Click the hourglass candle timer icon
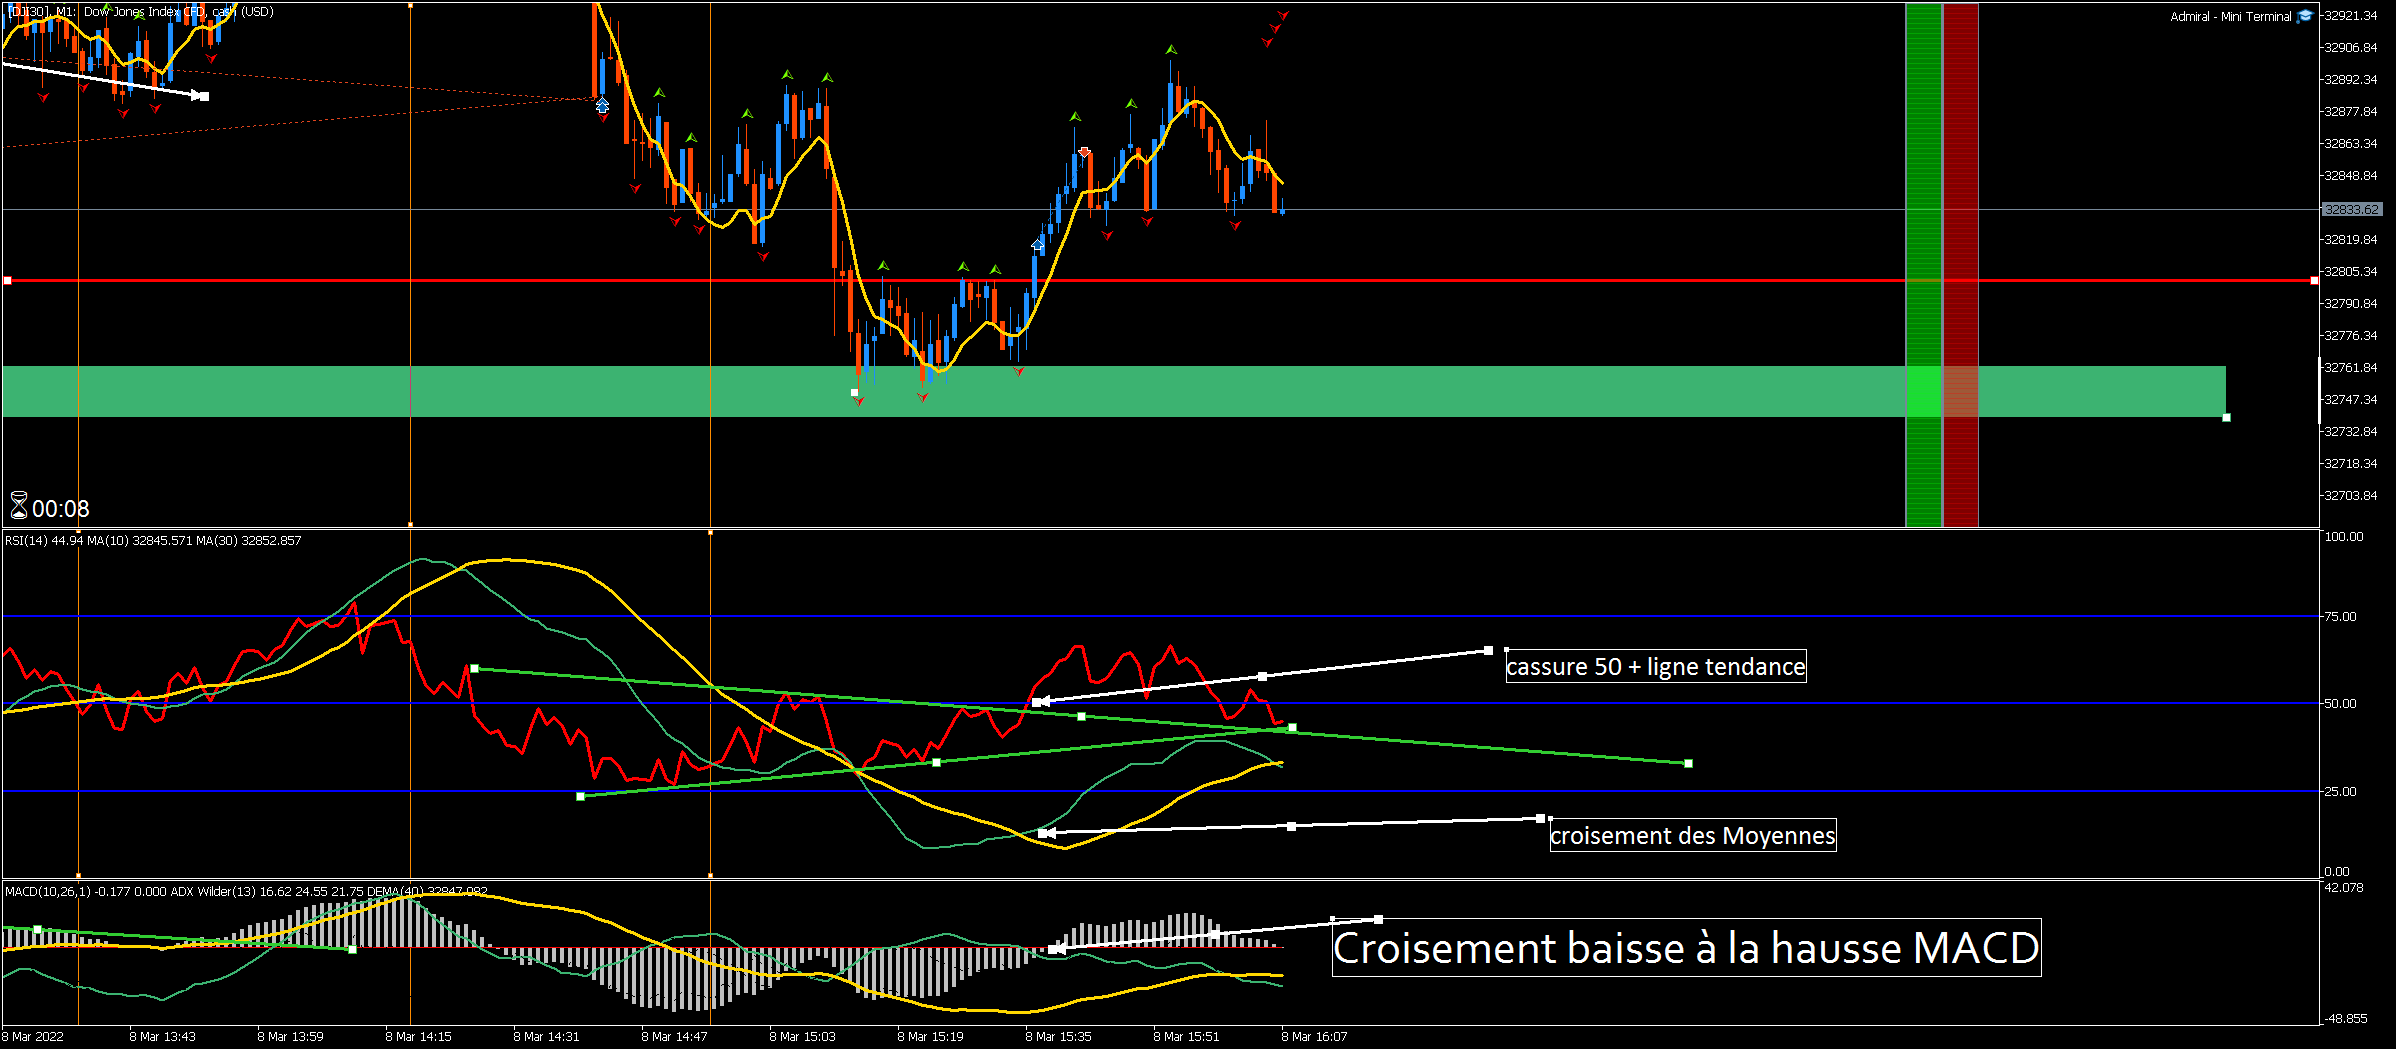Image resolution: width=2396 pixels, height=1049 pixels. pos(19,505)
